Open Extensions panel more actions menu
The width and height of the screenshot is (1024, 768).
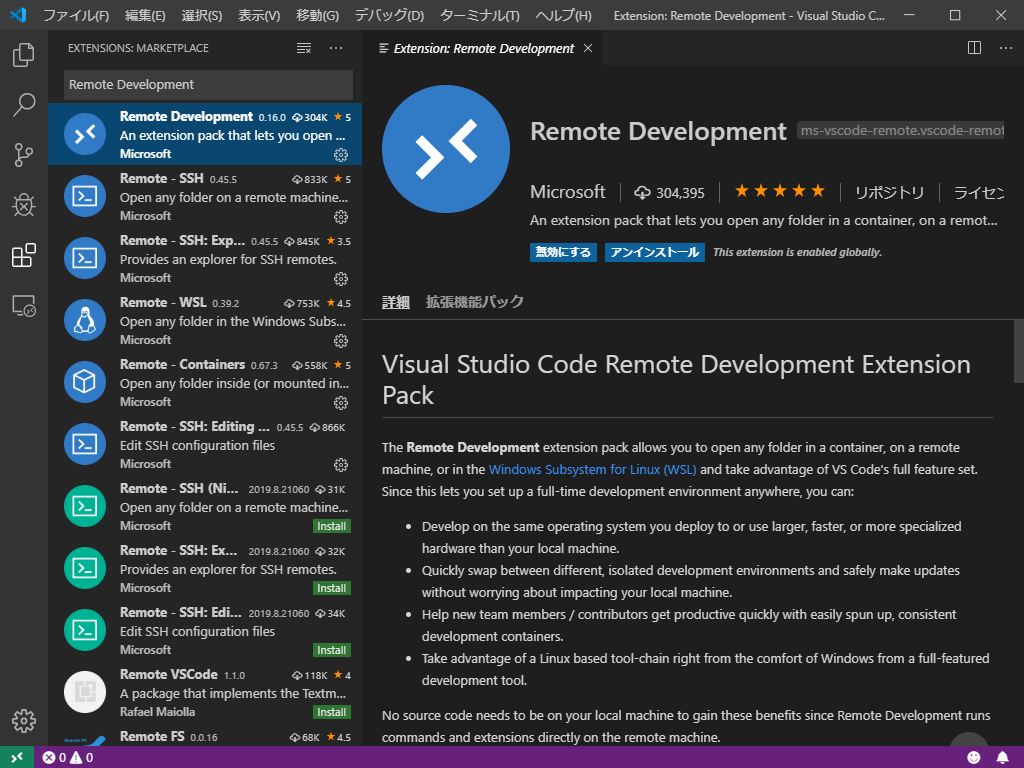pyautogui.click(x=336, y=48)
